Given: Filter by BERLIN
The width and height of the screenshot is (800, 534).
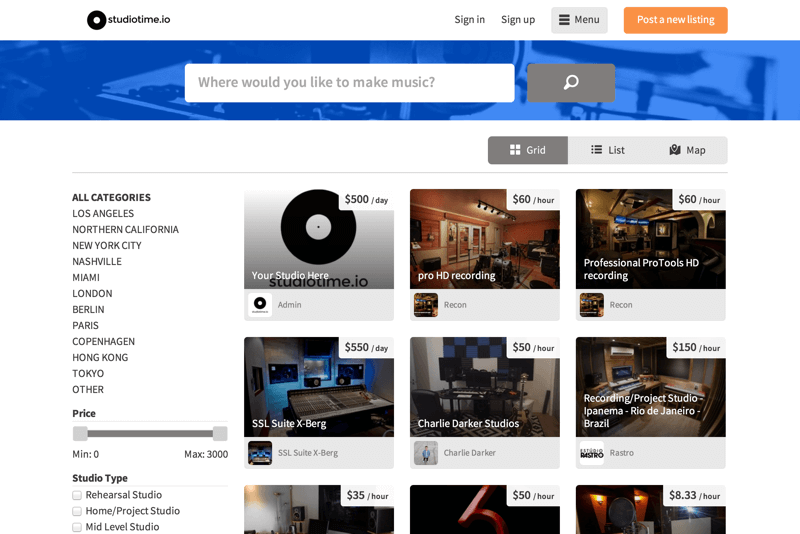Looking at the screenshot, I should 88,309.
